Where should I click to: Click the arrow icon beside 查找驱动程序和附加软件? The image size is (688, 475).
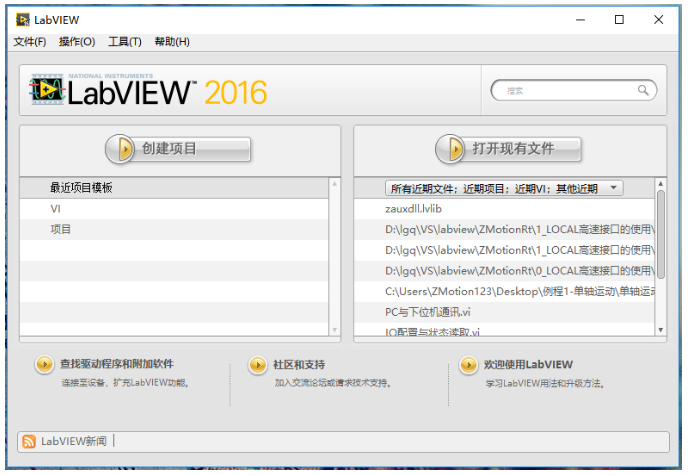(x=44, y=364)
